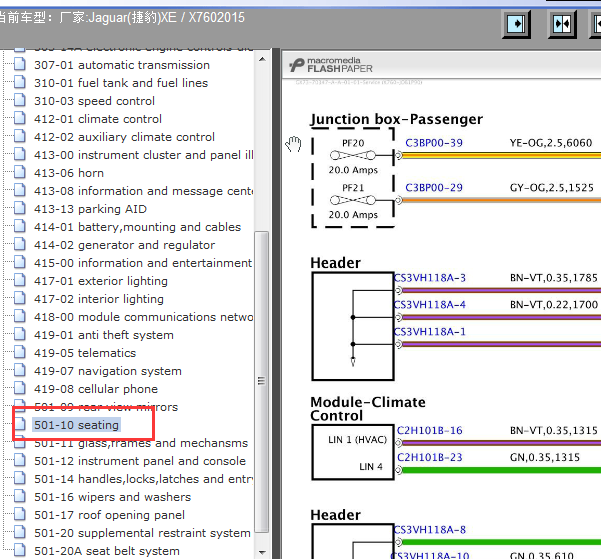Follow connector link CS3VH118A-3
601x559 pixels.
[x=430, y=278]
